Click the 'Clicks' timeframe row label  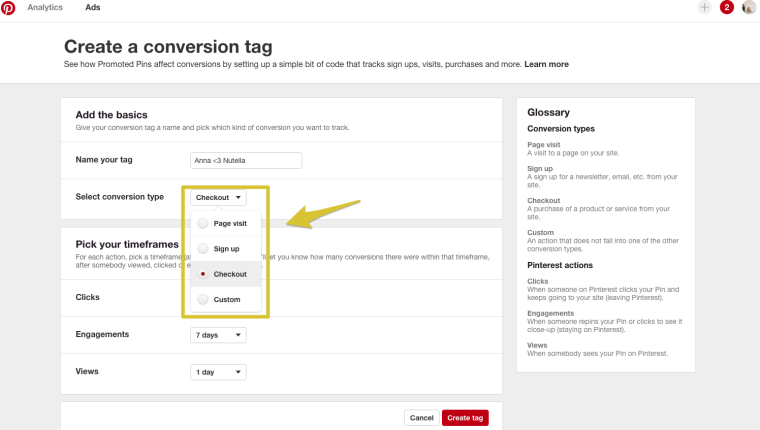click(87, 297)
